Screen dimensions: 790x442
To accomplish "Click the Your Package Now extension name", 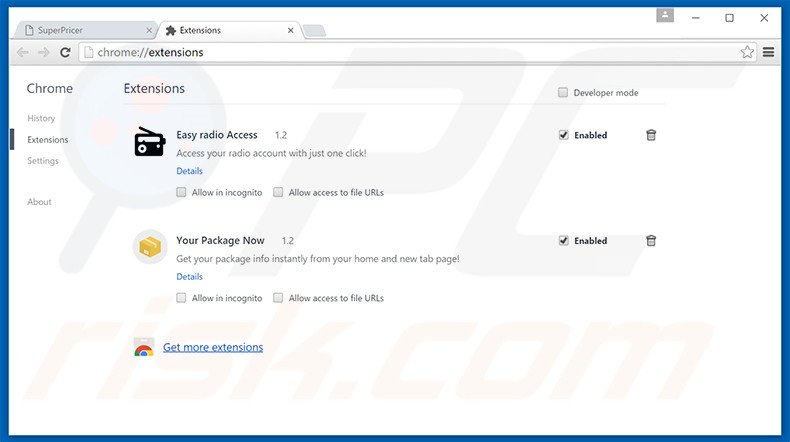I will point(220,241).
